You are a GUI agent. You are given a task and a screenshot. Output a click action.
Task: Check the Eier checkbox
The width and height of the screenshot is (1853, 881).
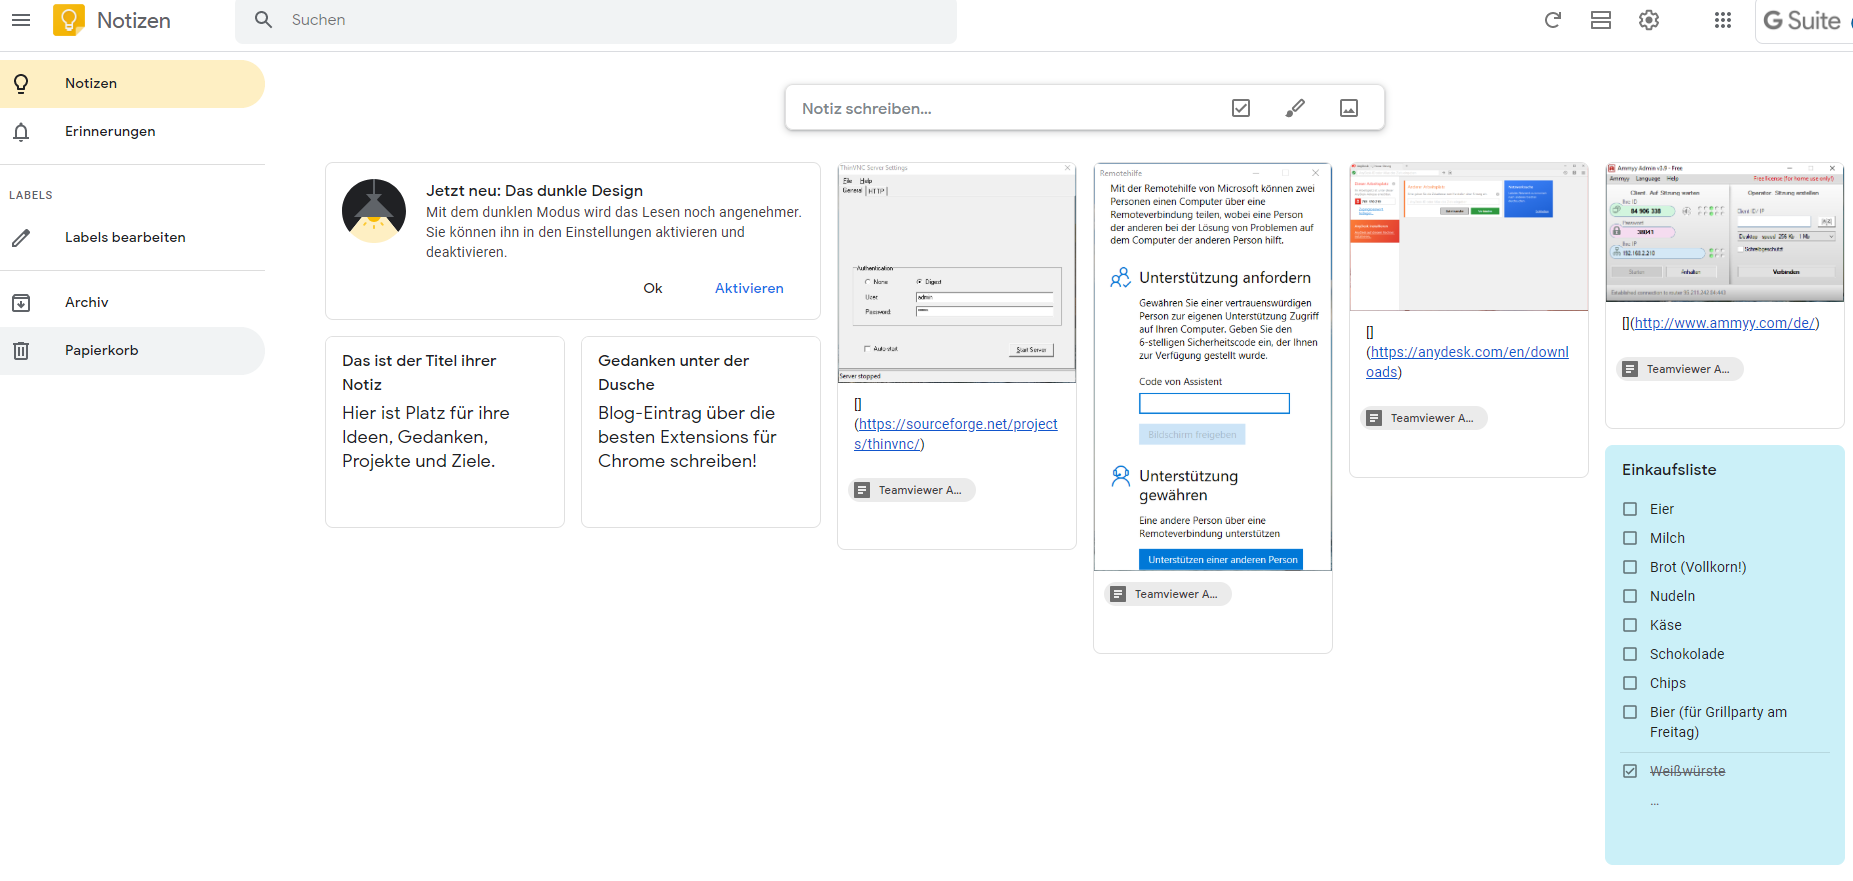[x=1630, y=509]
